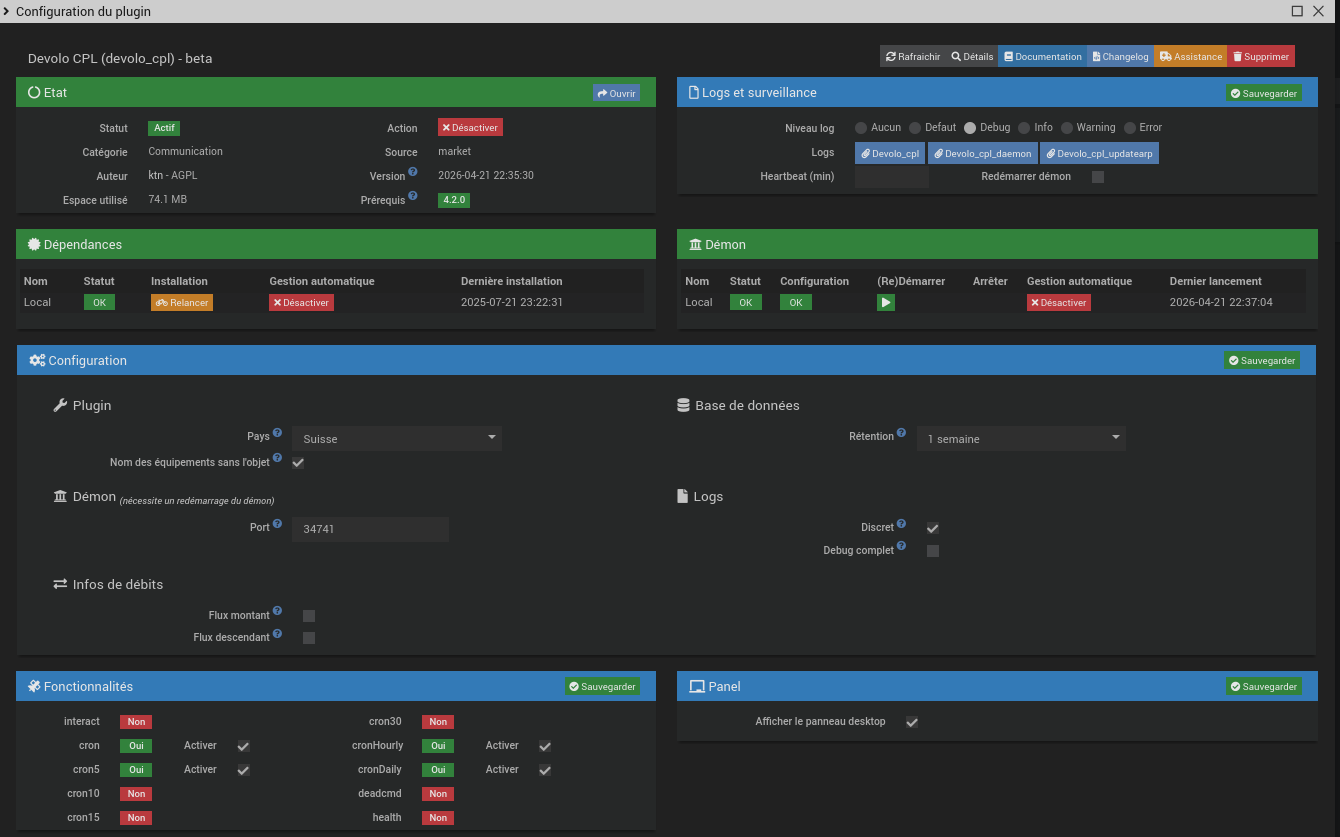
Task: Change the Rétention dropdown from 1 semaine
Action: (x=1021, y=438)
